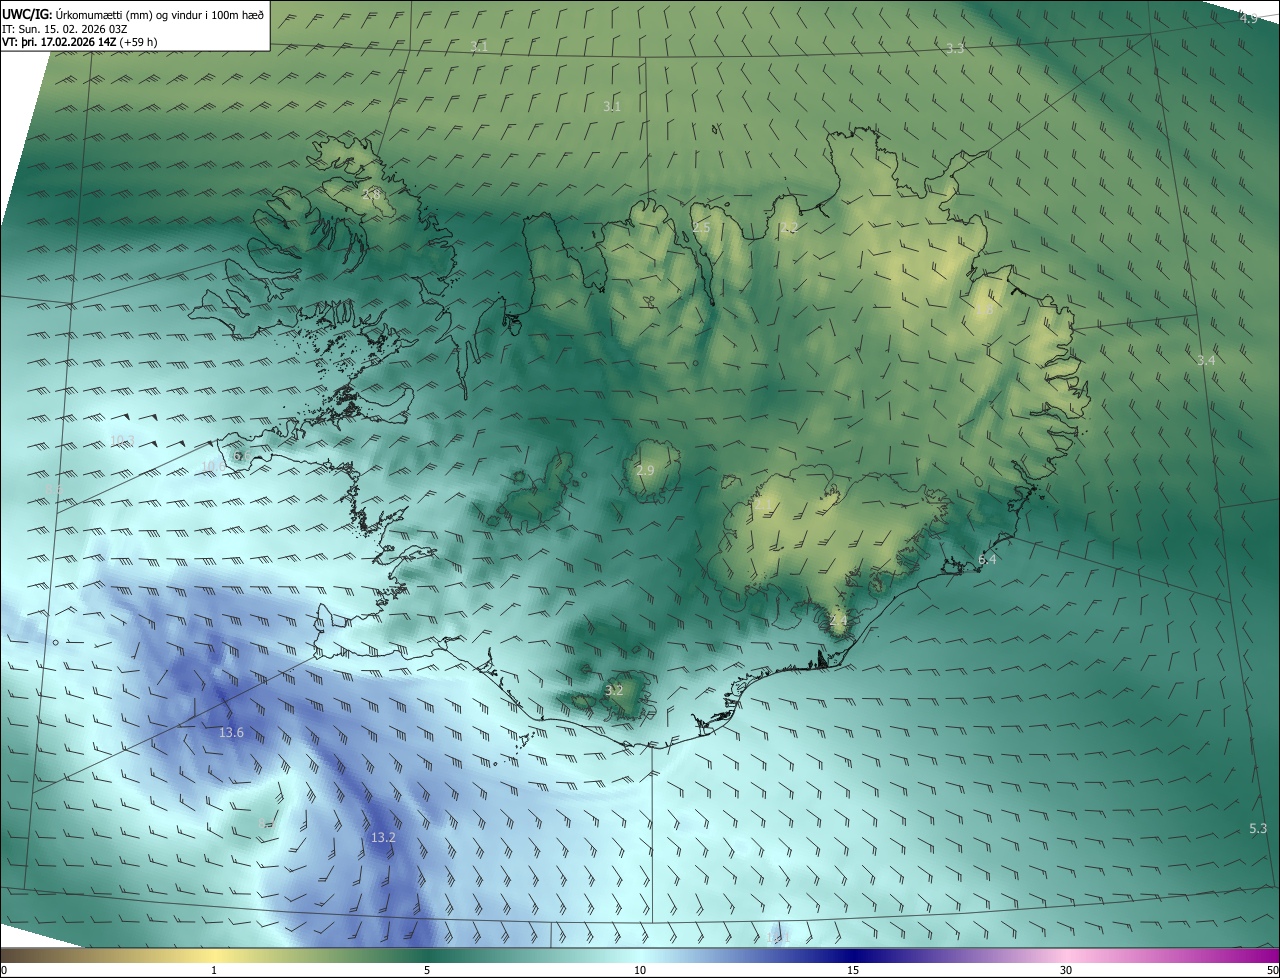
Task: Click the 13.6 maximum value label
Action: click(231, 733)
